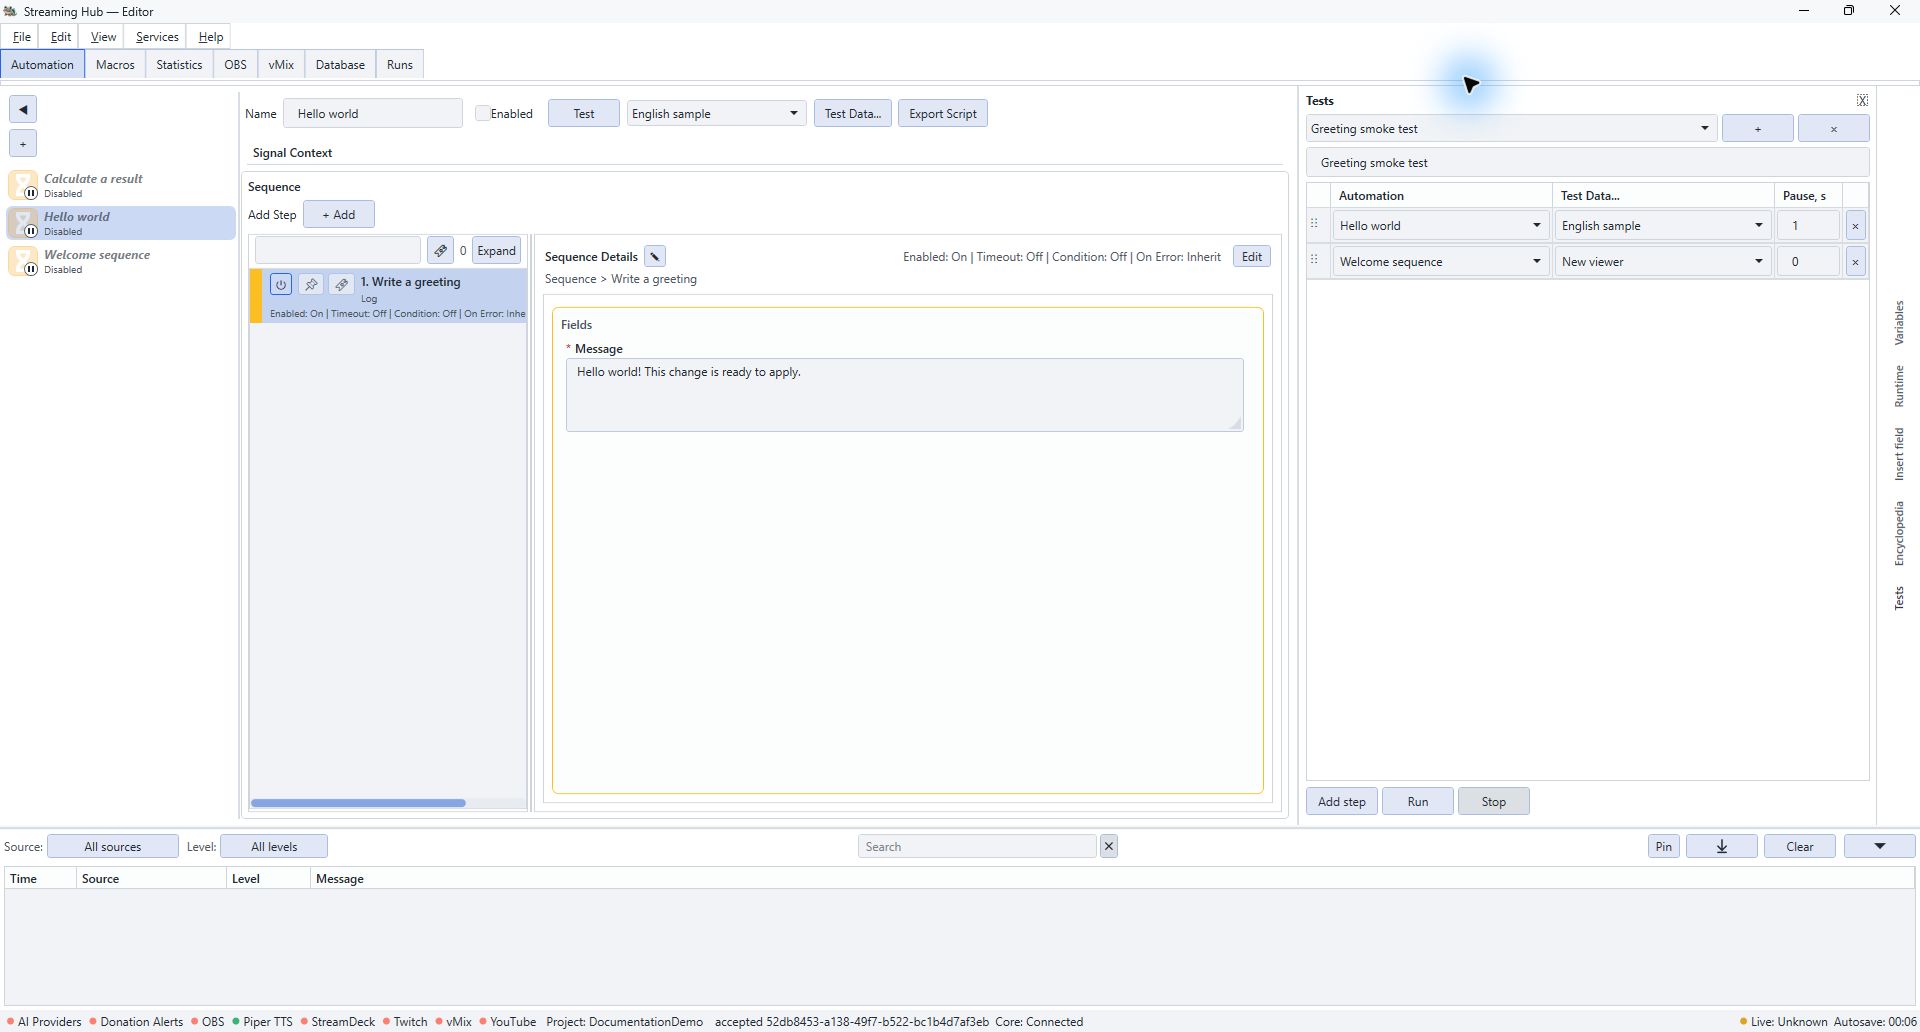Collapse the automation list with the left arrow
This screenshot has width=1920, height=1032.
coord(23,109)
